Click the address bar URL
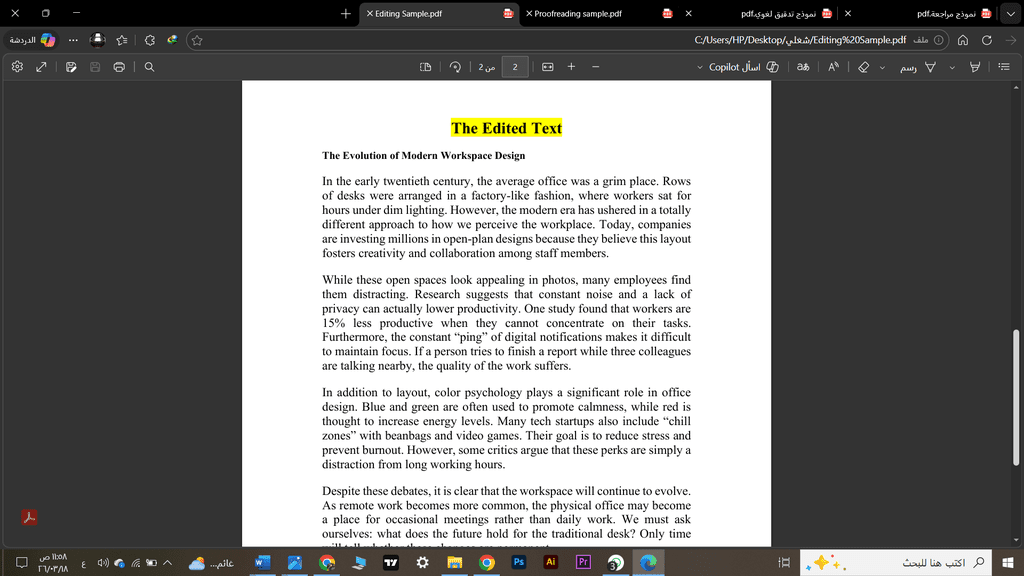1024x576 pixels. [x=800, y=40]
